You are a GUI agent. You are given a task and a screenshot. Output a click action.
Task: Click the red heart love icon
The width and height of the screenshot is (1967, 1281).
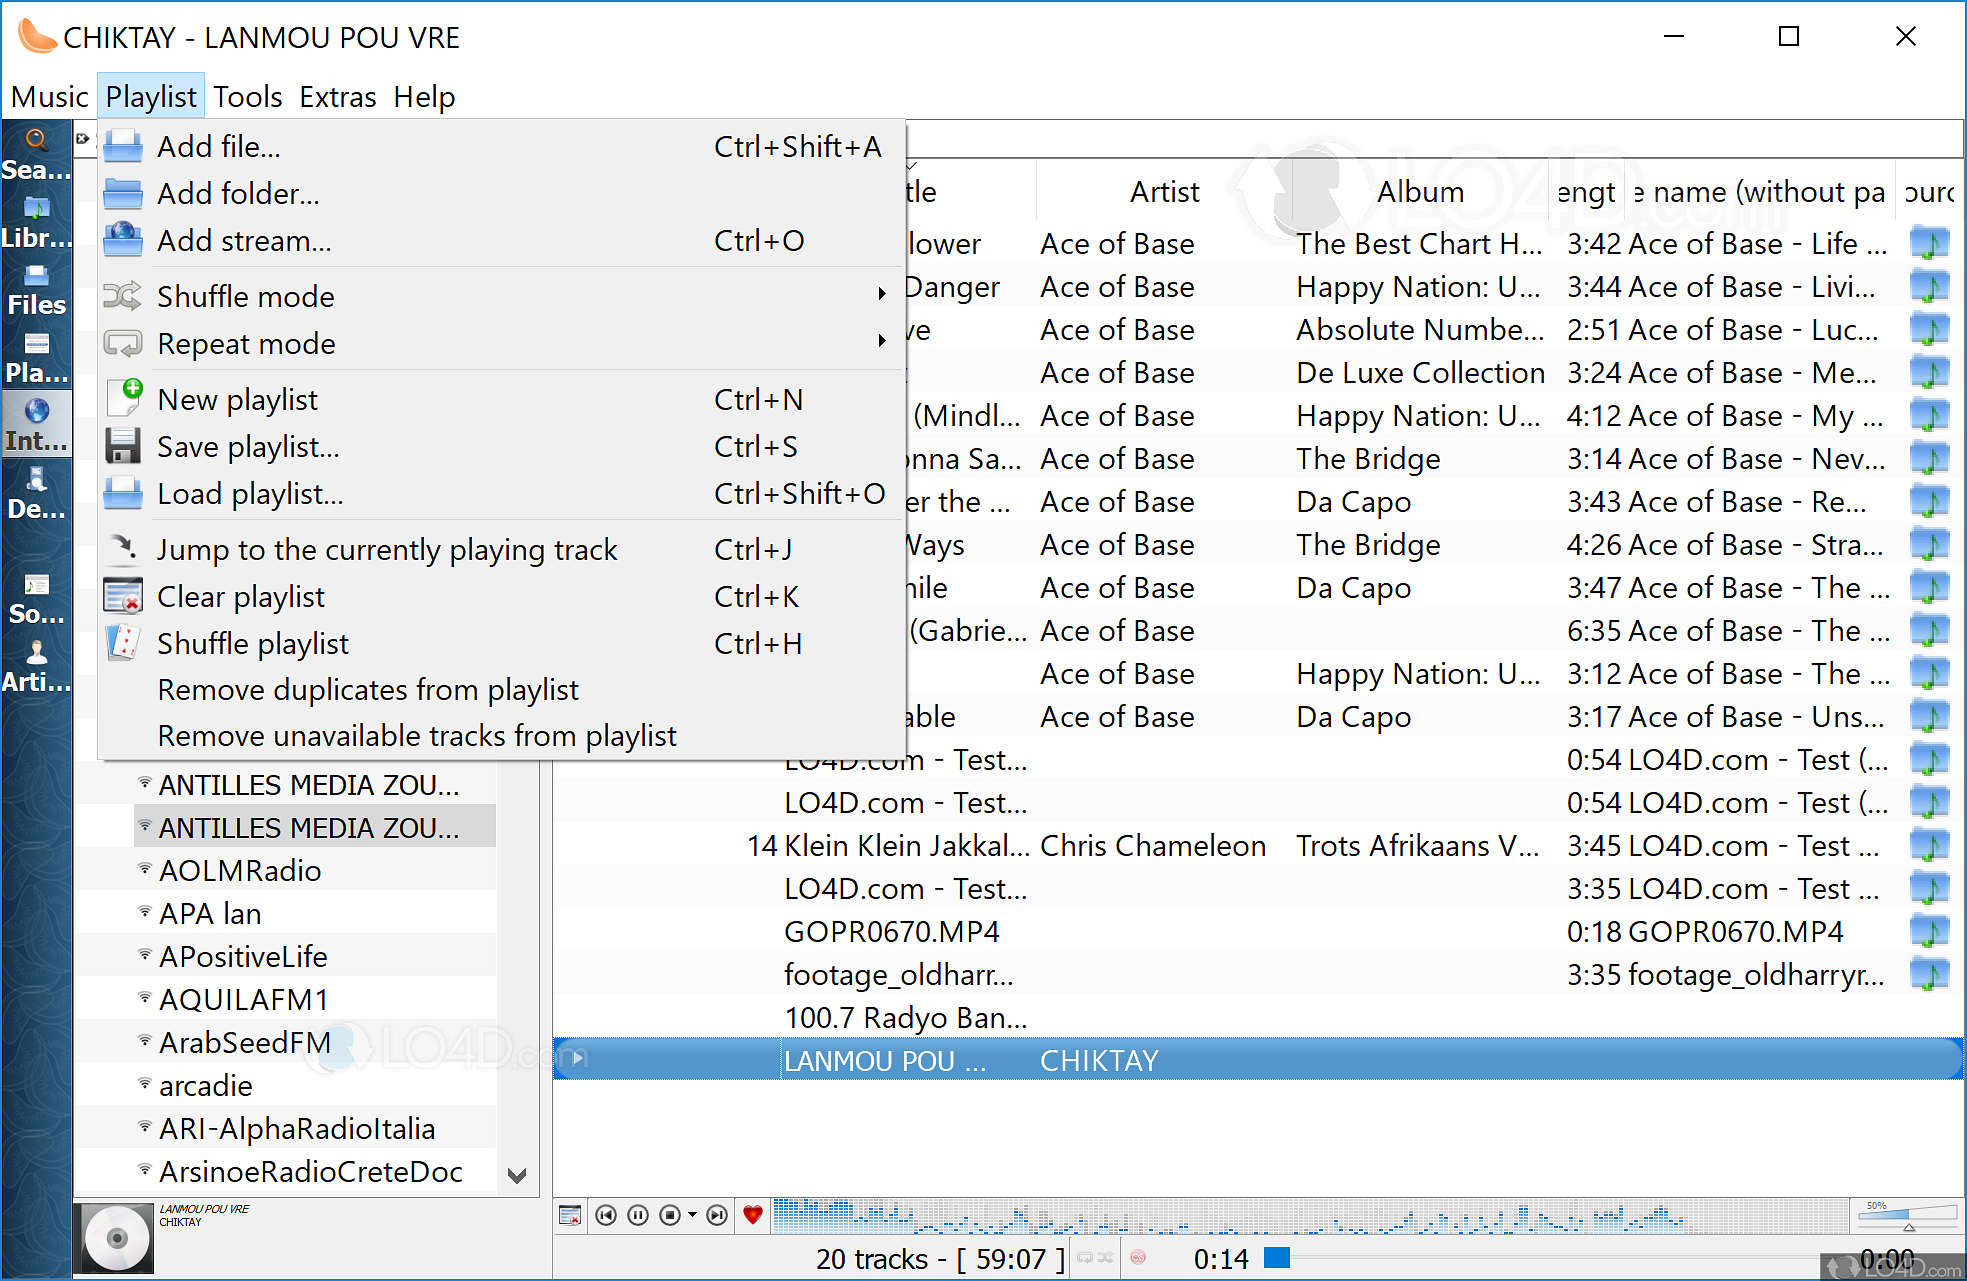753,1215
